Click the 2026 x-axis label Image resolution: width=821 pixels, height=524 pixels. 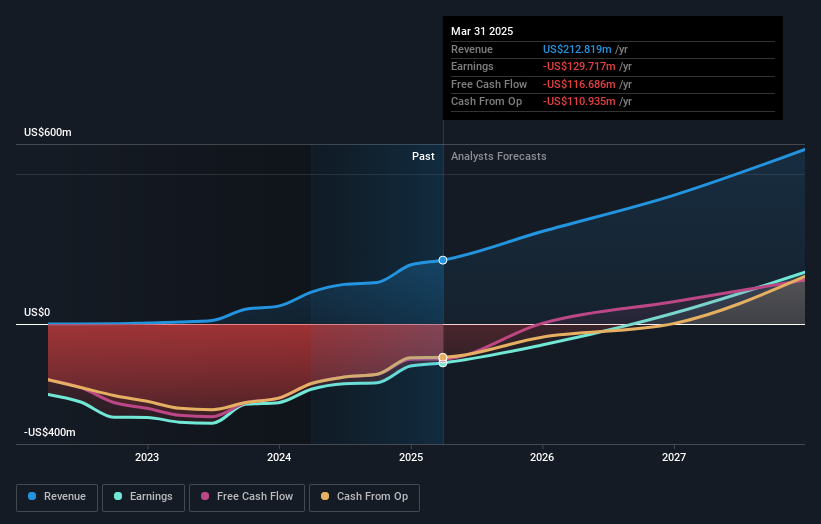point(542,458)
